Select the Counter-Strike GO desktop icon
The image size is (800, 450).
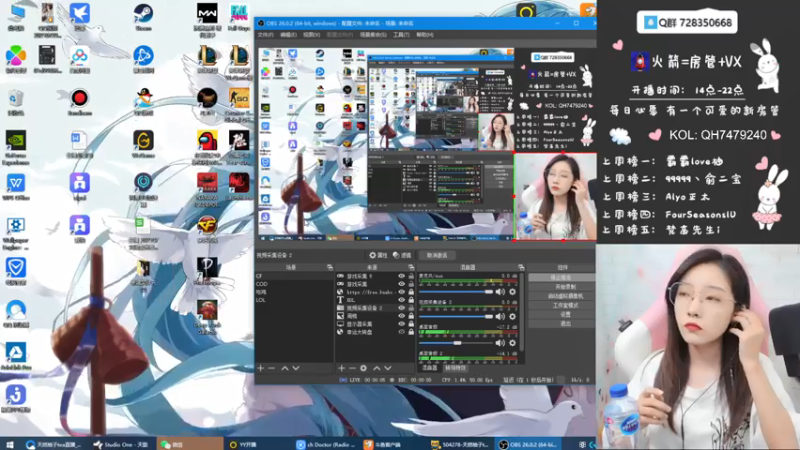click(x=239, y=105)
